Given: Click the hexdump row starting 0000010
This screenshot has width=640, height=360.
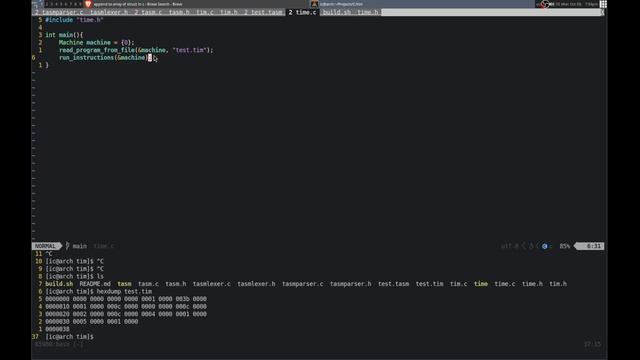Looking at the screenshot, I should point(126,307).
